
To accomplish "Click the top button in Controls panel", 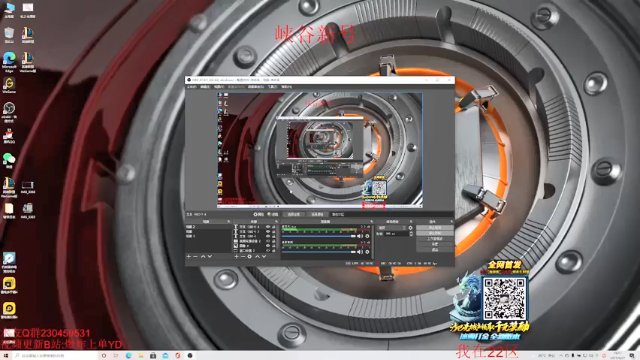I will (435, 228).
